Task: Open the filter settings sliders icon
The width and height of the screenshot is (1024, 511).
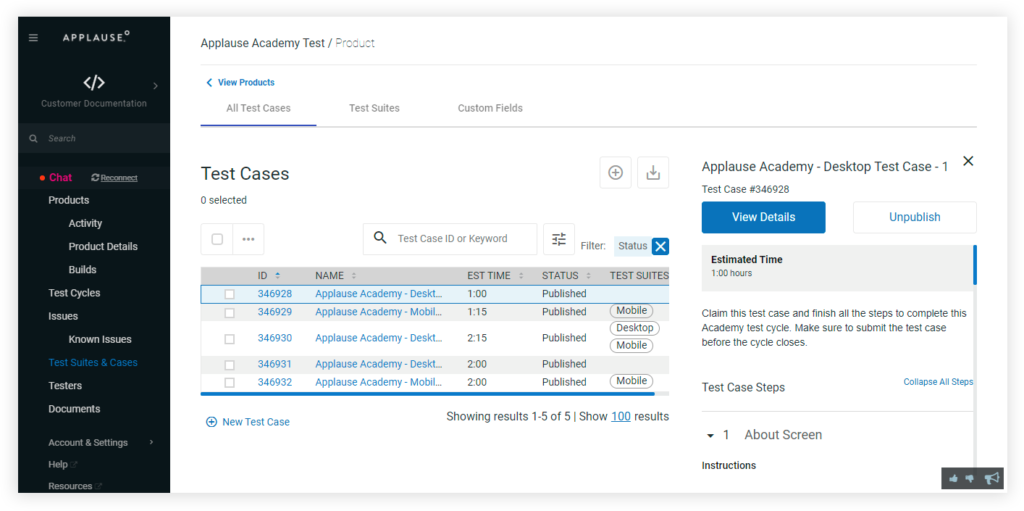Action: 559,239
